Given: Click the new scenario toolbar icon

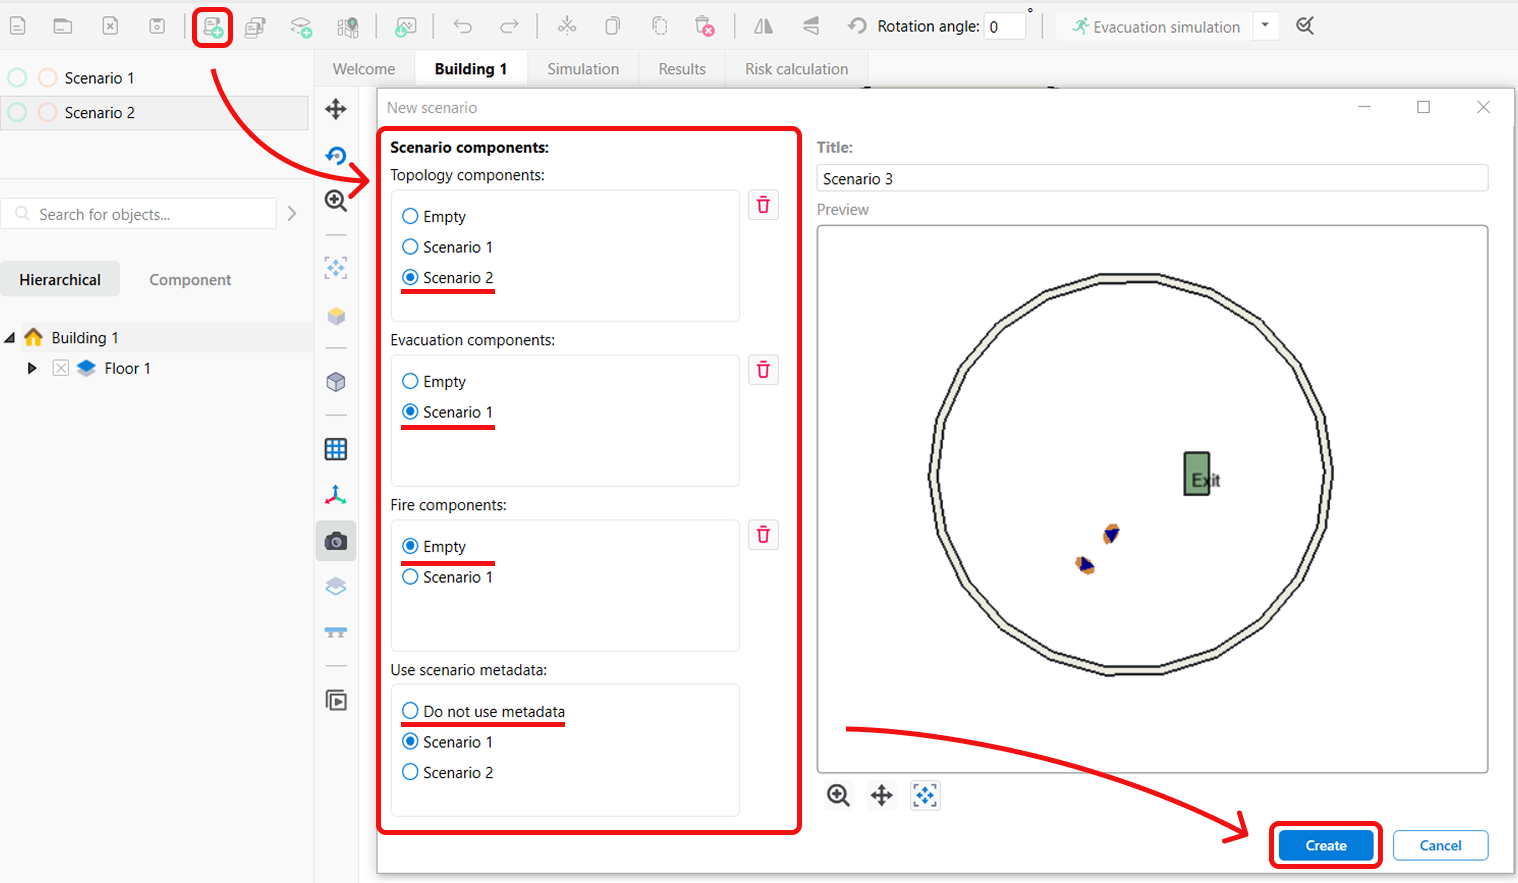Looking at the screenshot, I should (212, 27).
